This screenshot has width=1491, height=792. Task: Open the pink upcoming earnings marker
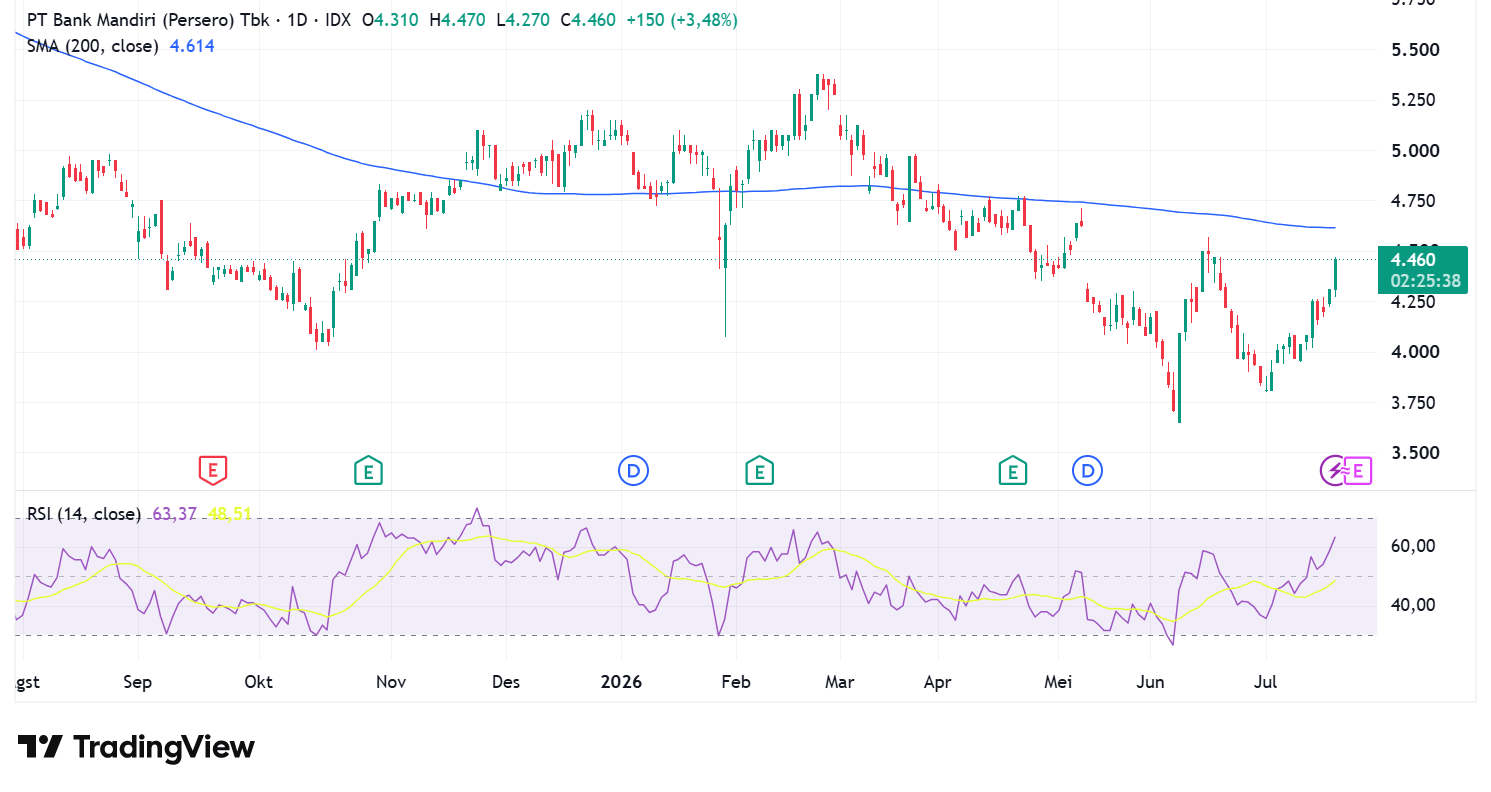pyautogui.click(x=1358, y=469)
